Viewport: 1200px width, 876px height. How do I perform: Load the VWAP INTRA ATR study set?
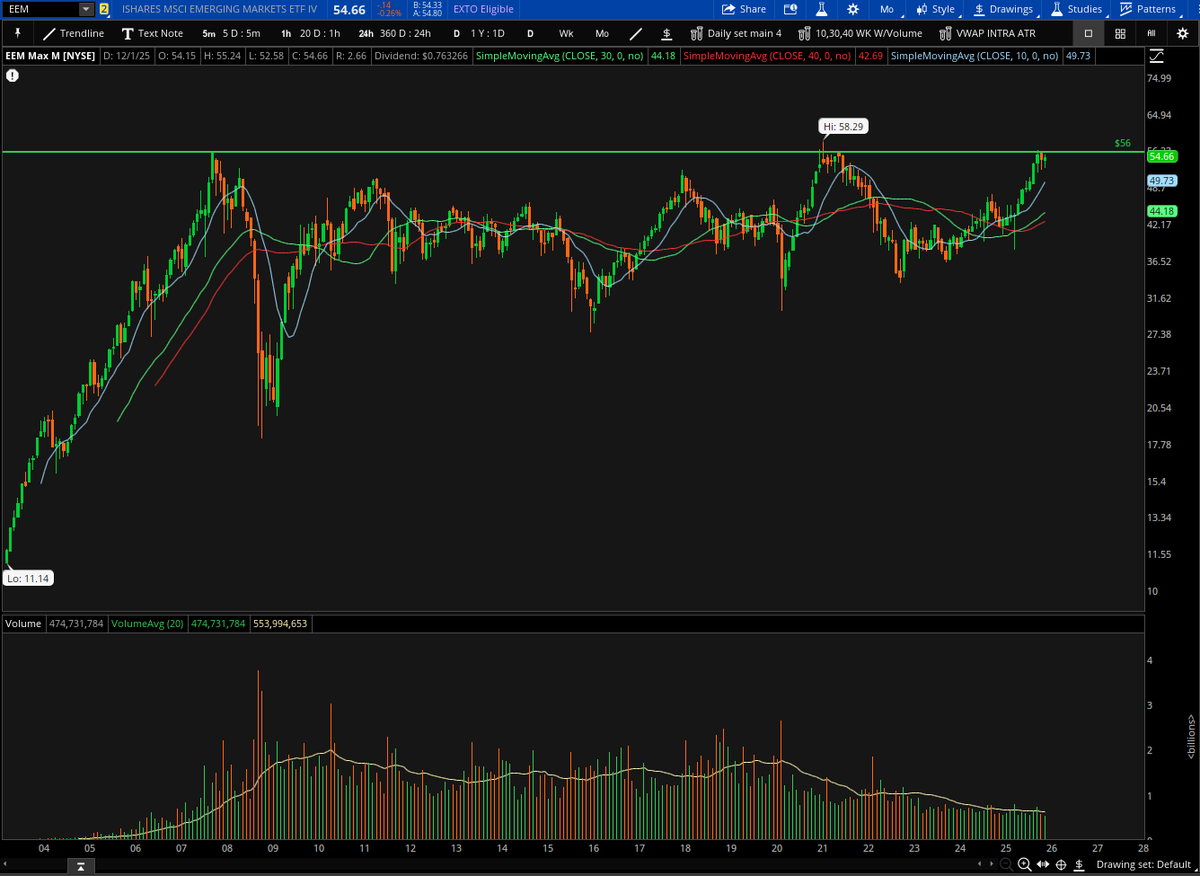click(987, 33)
